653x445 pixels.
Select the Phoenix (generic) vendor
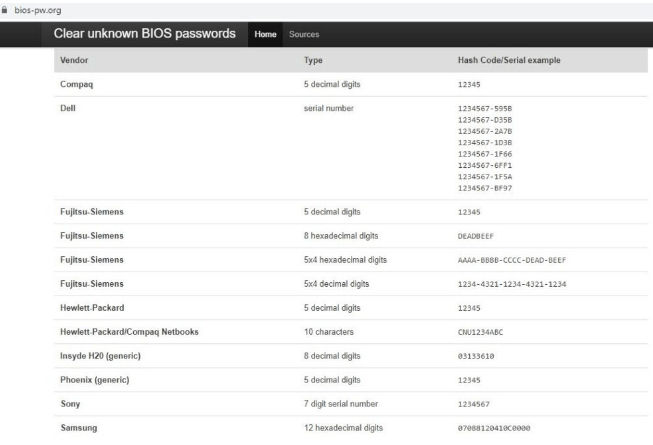95,380
